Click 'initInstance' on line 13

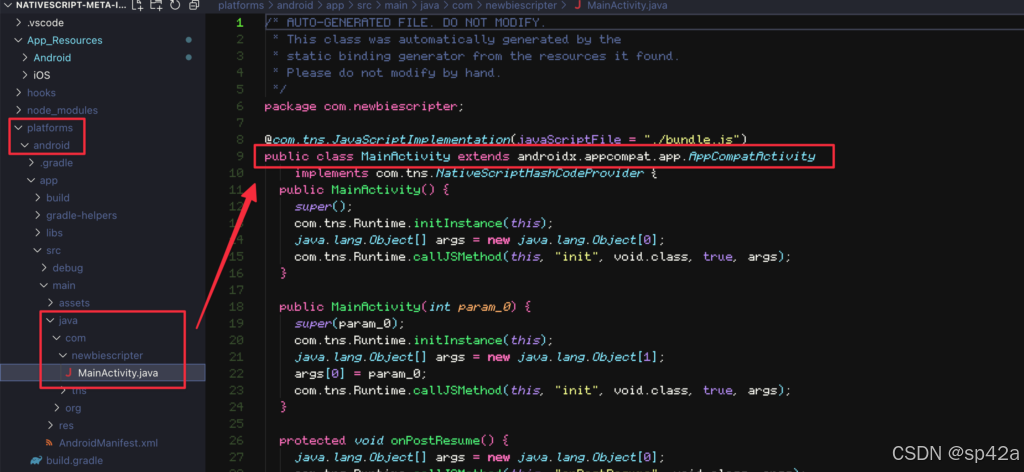click(x=456, y=223)
